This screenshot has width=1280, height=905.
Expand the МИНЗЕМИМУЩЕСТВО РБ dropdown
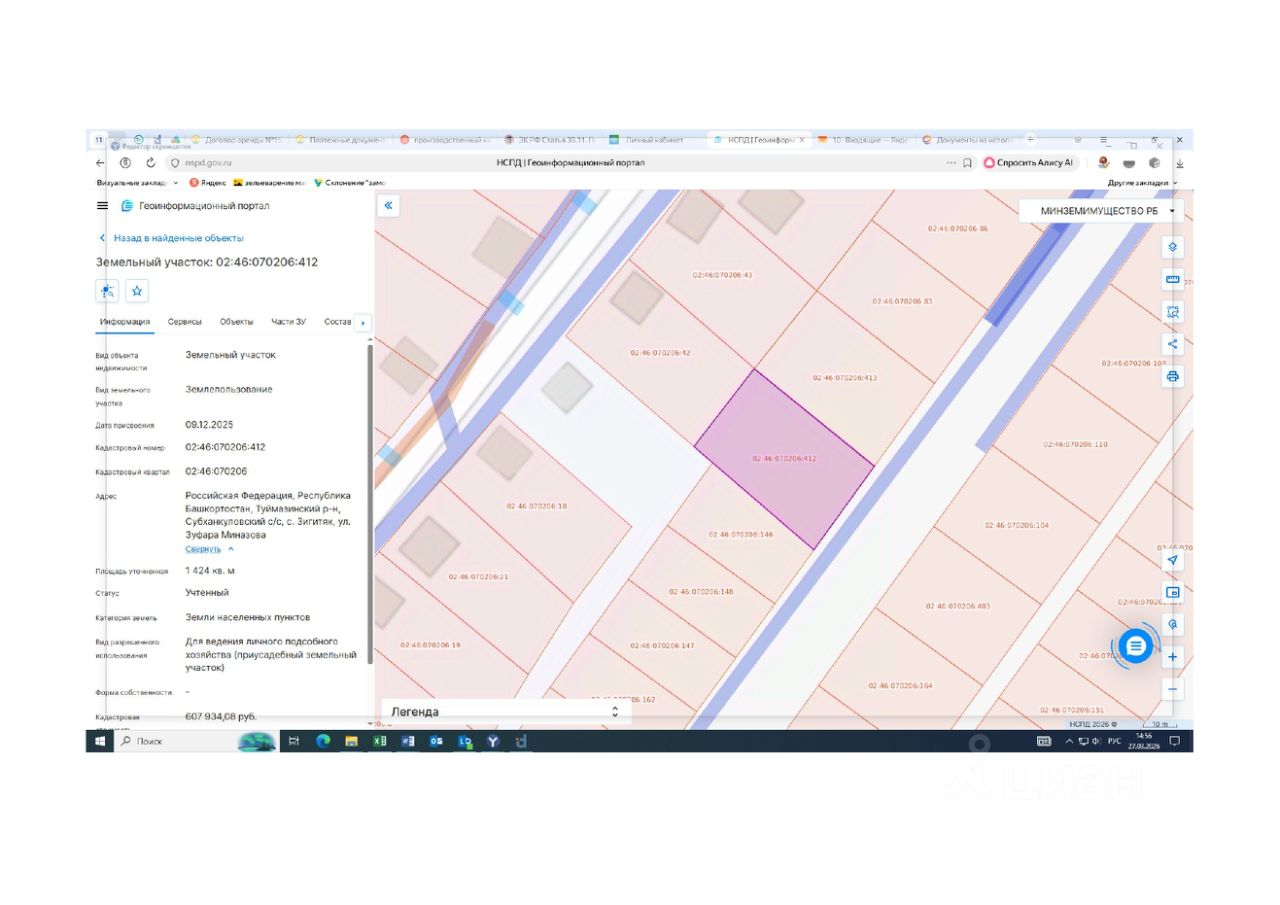pyautogui.click(x=1101, y=211)
